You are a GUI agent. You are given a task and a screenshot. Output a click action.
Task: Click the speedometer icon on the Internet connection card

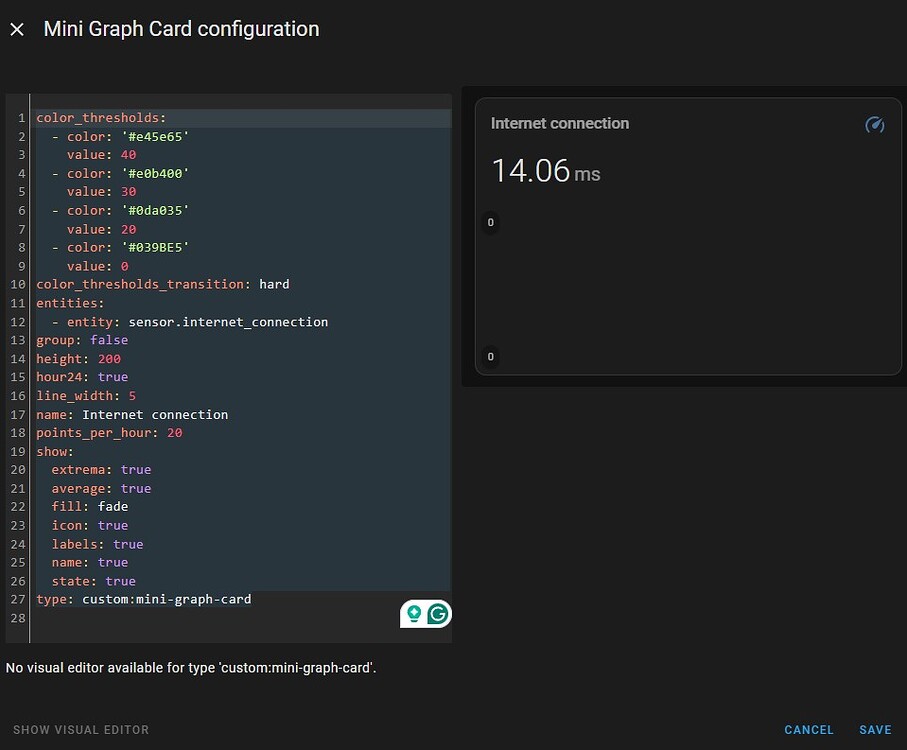pyautogui.click(x=875, y=125)
